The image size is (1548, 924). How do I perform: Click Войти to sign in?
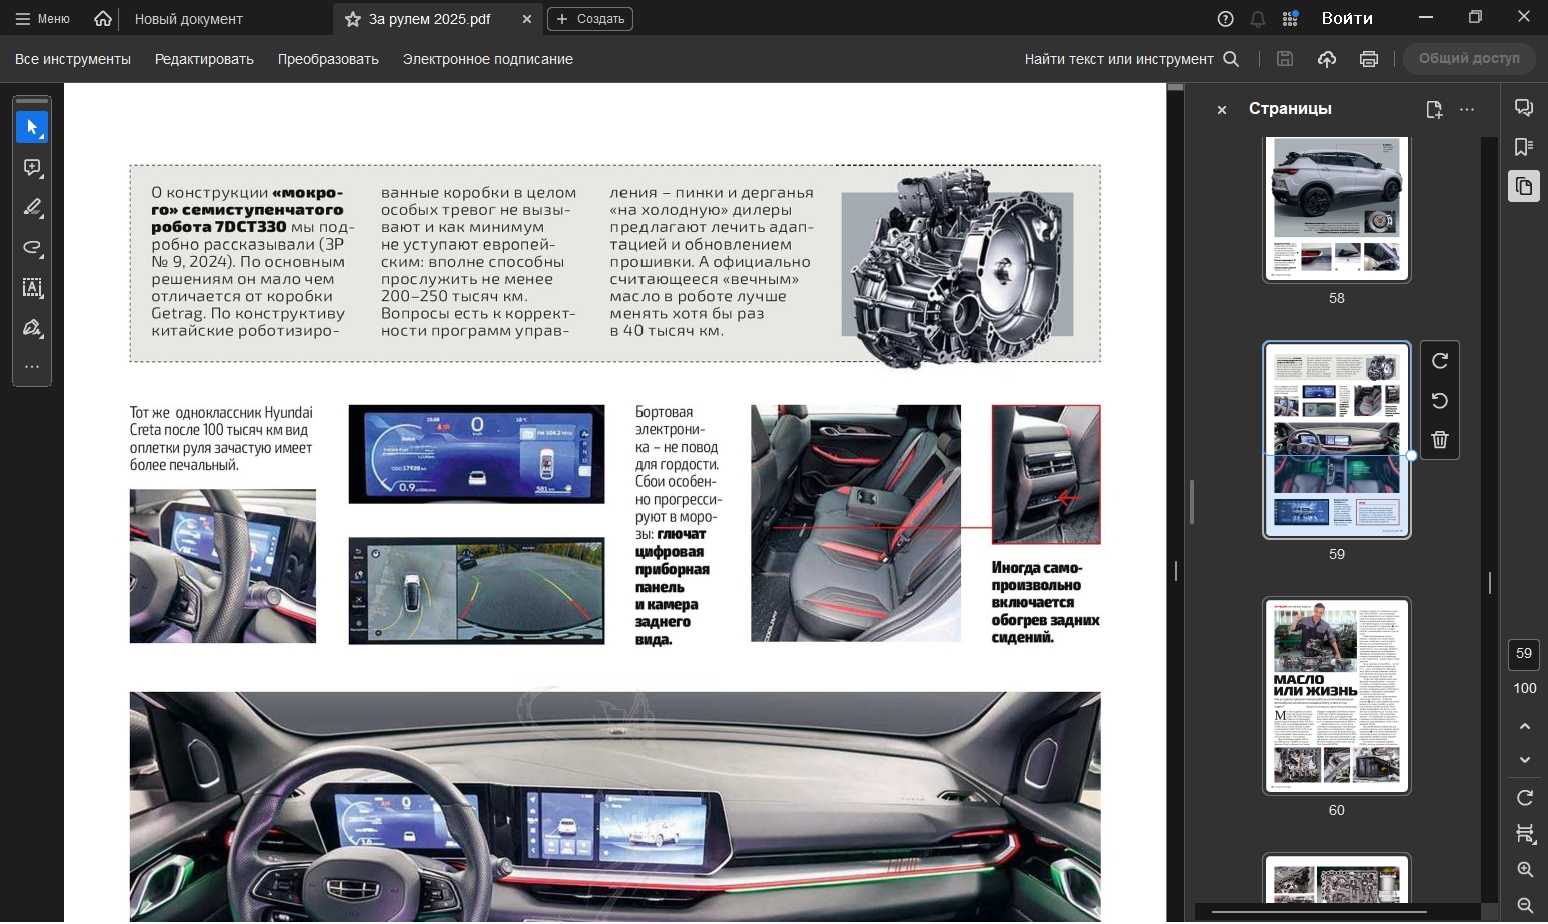tap(1347, 19)
